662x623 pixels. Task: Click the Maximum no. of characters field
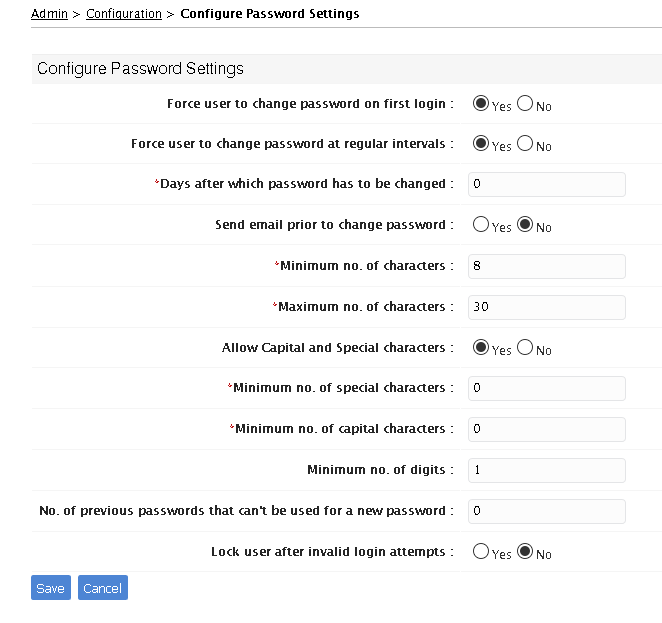(x=546, y=307)
